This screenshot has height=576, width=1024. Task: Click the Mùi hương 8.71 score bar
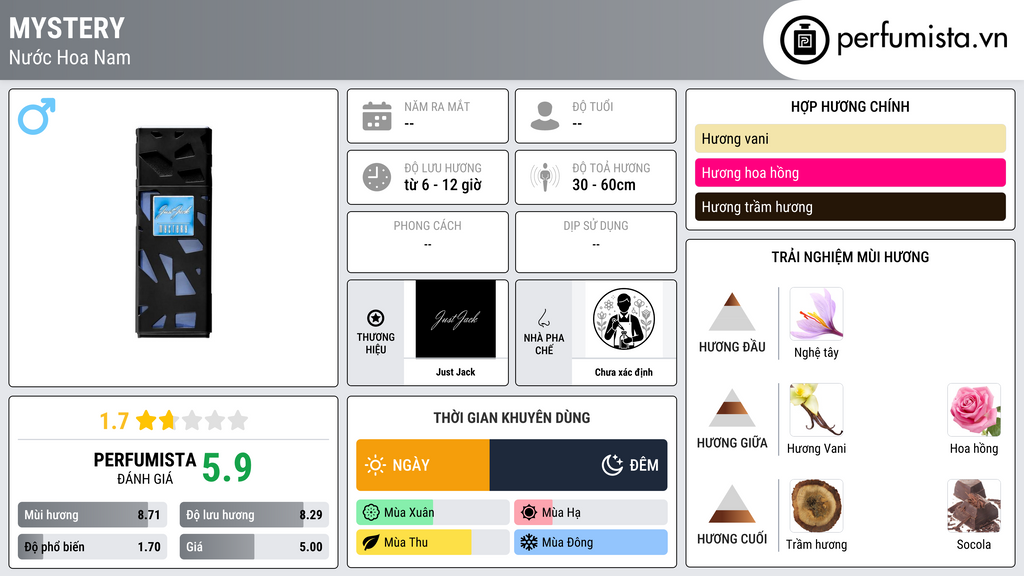point(92,515)
